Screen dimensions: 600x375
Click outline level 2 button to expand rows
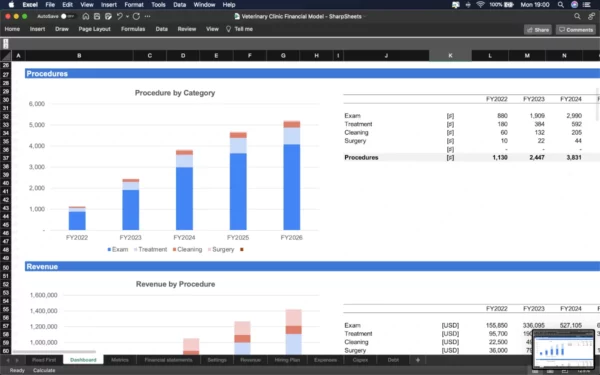6,46
